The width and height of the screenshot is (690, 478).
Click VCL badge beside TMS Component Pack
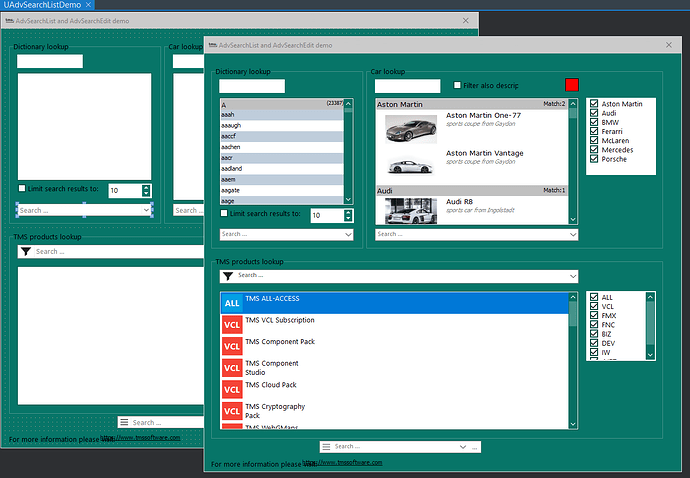pos(232,346)
